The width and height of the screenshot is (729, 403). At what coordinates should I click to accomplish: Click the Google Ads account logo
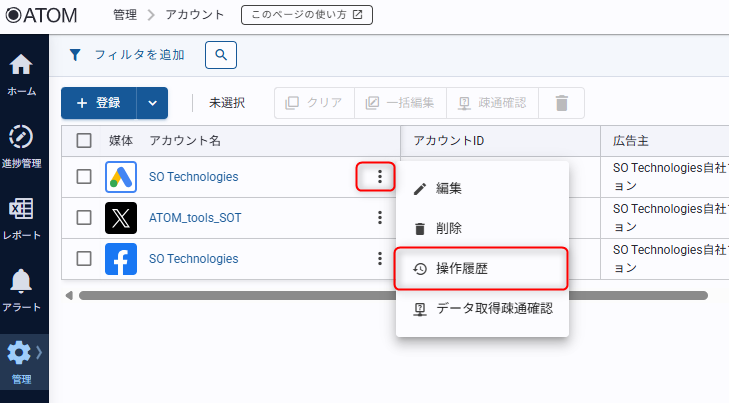(x=121, y=177)
